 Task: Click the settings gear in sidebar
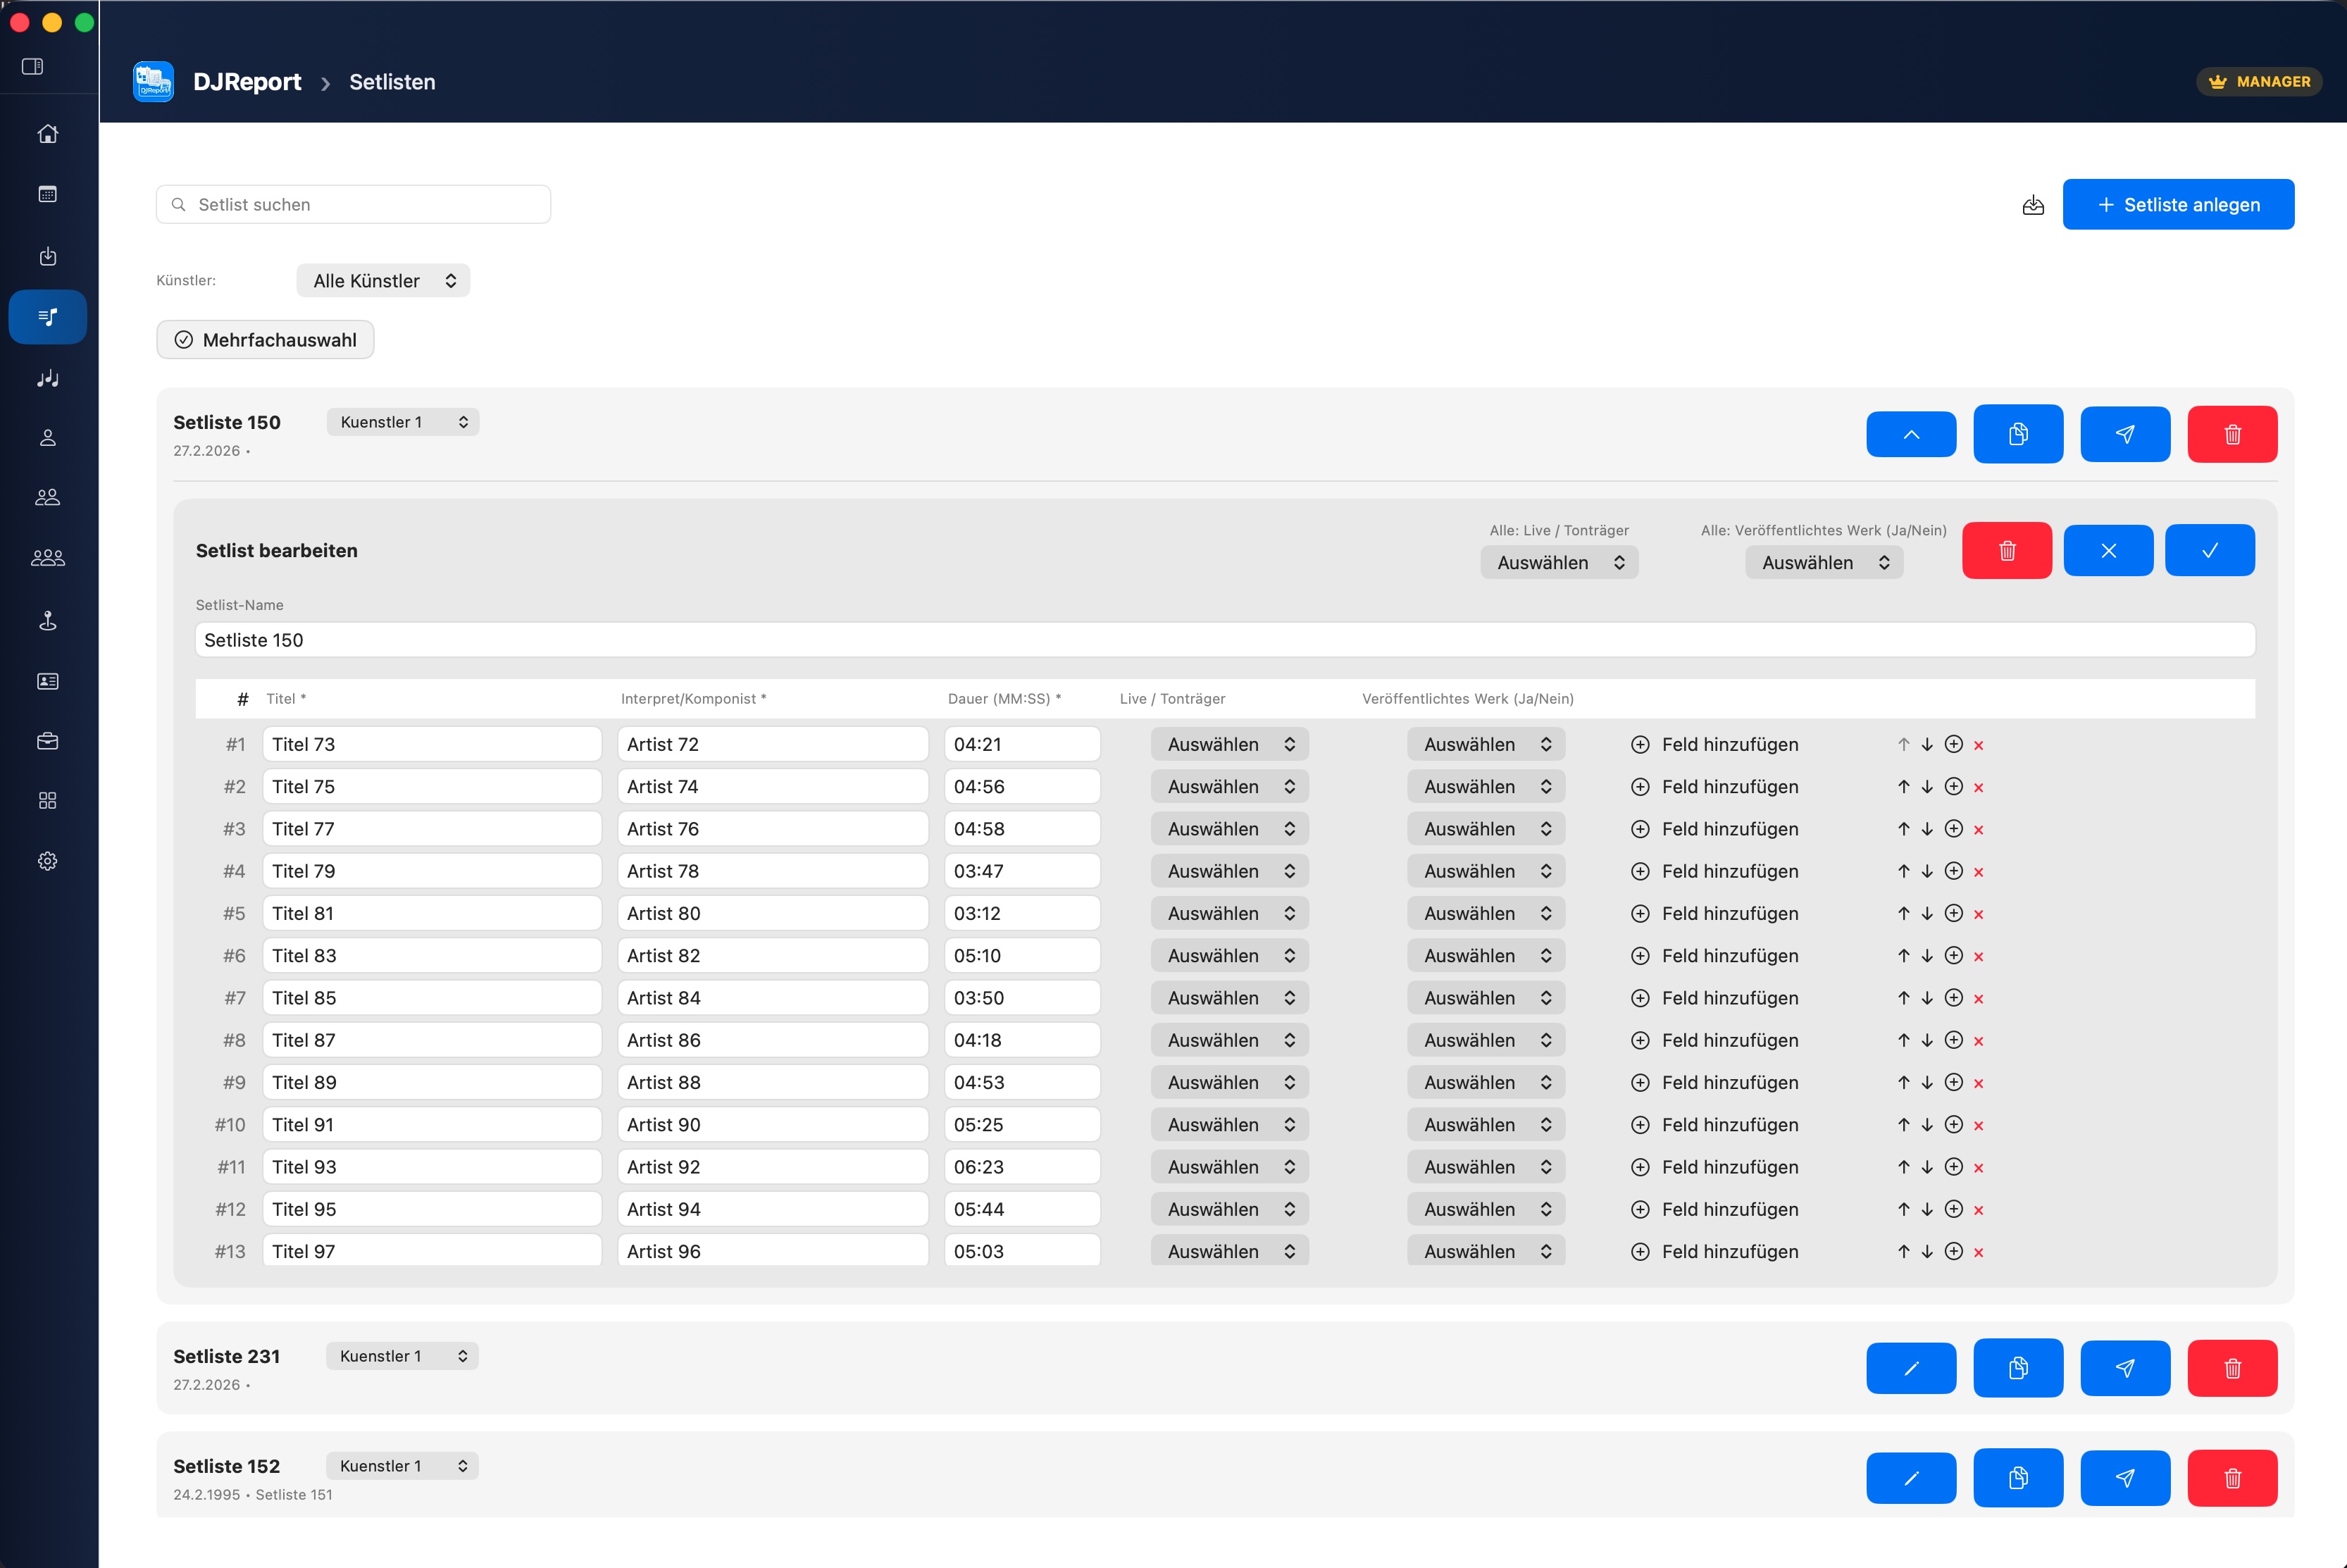pos(47,861)
